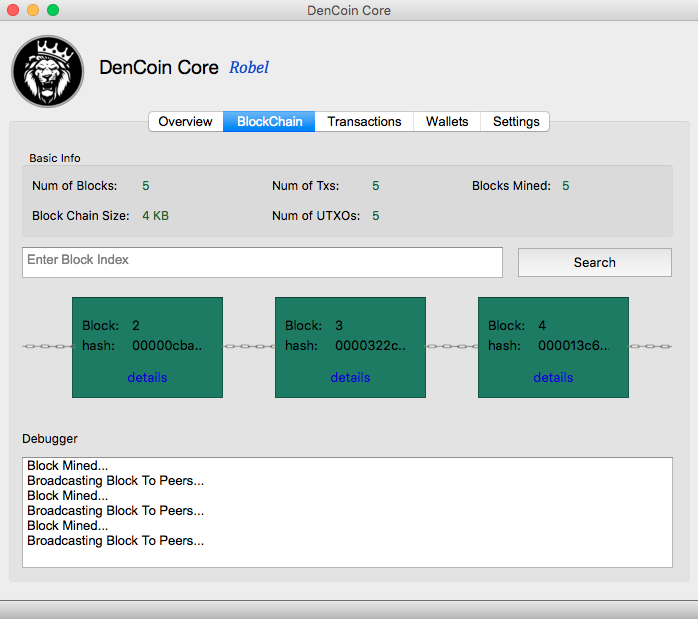Screen dimensions: 698x619
Task: Click the Robel username label
Action: 249,68
